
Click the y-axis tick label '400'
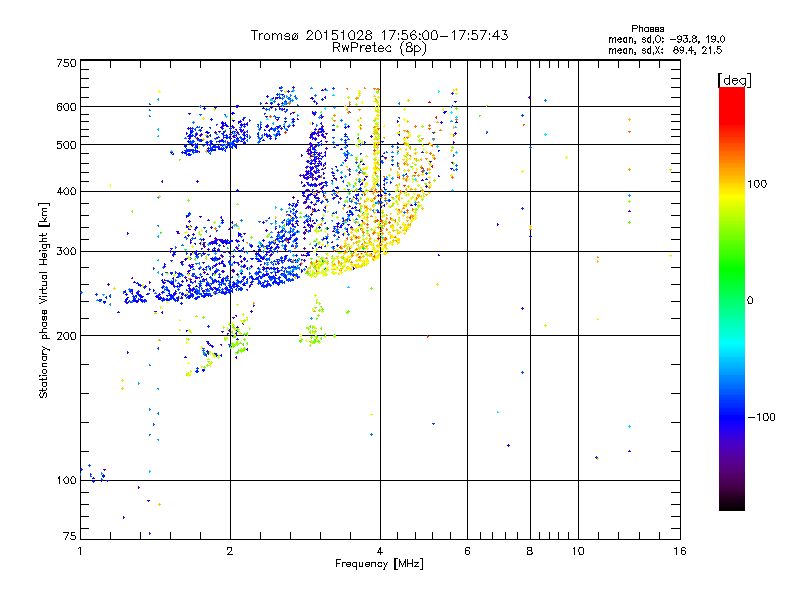[x=66, y=191]
